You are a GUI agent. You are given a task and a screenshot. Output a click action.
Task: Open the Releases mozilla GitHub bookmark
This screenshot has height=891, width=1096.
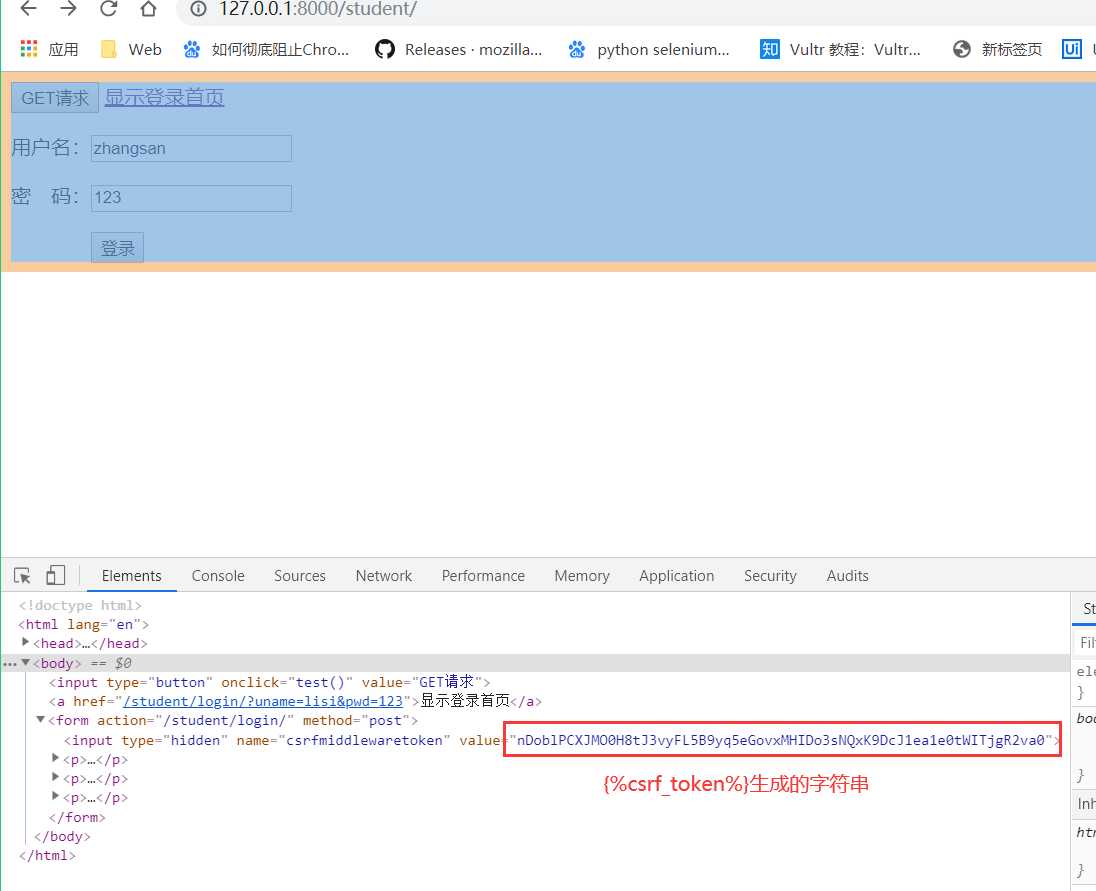(x=459, y=49)
